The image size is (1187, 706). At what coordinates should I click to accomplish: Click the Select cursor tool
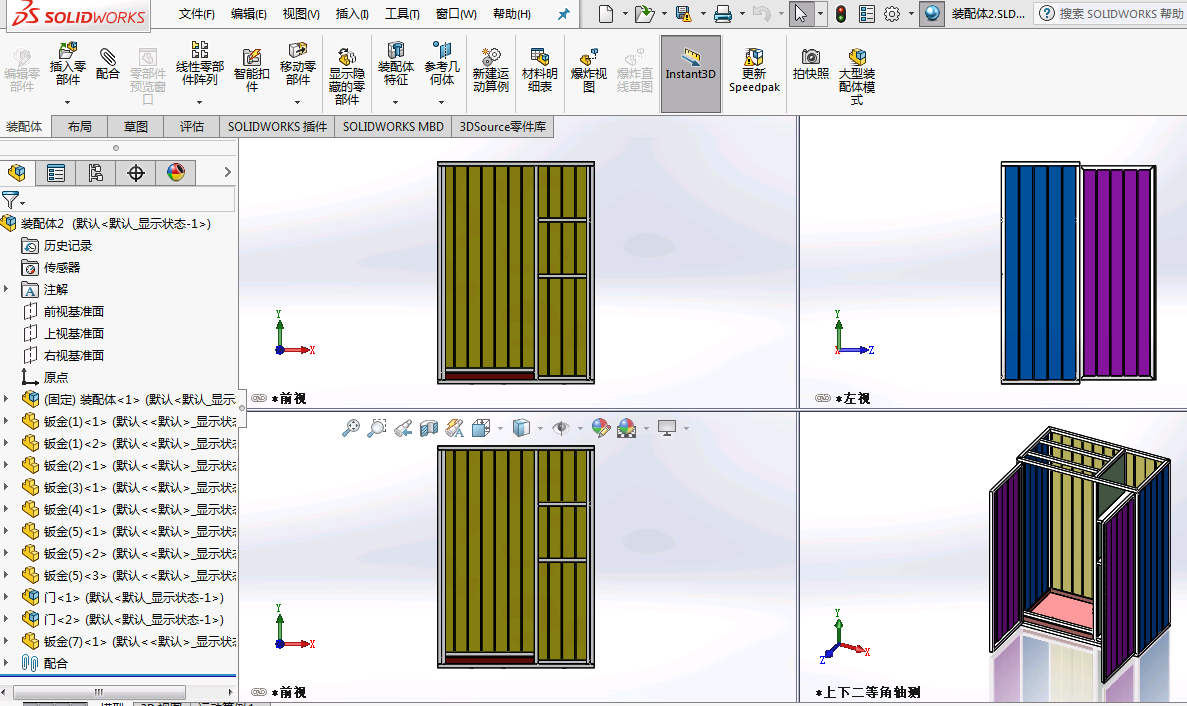coord(800,14)
